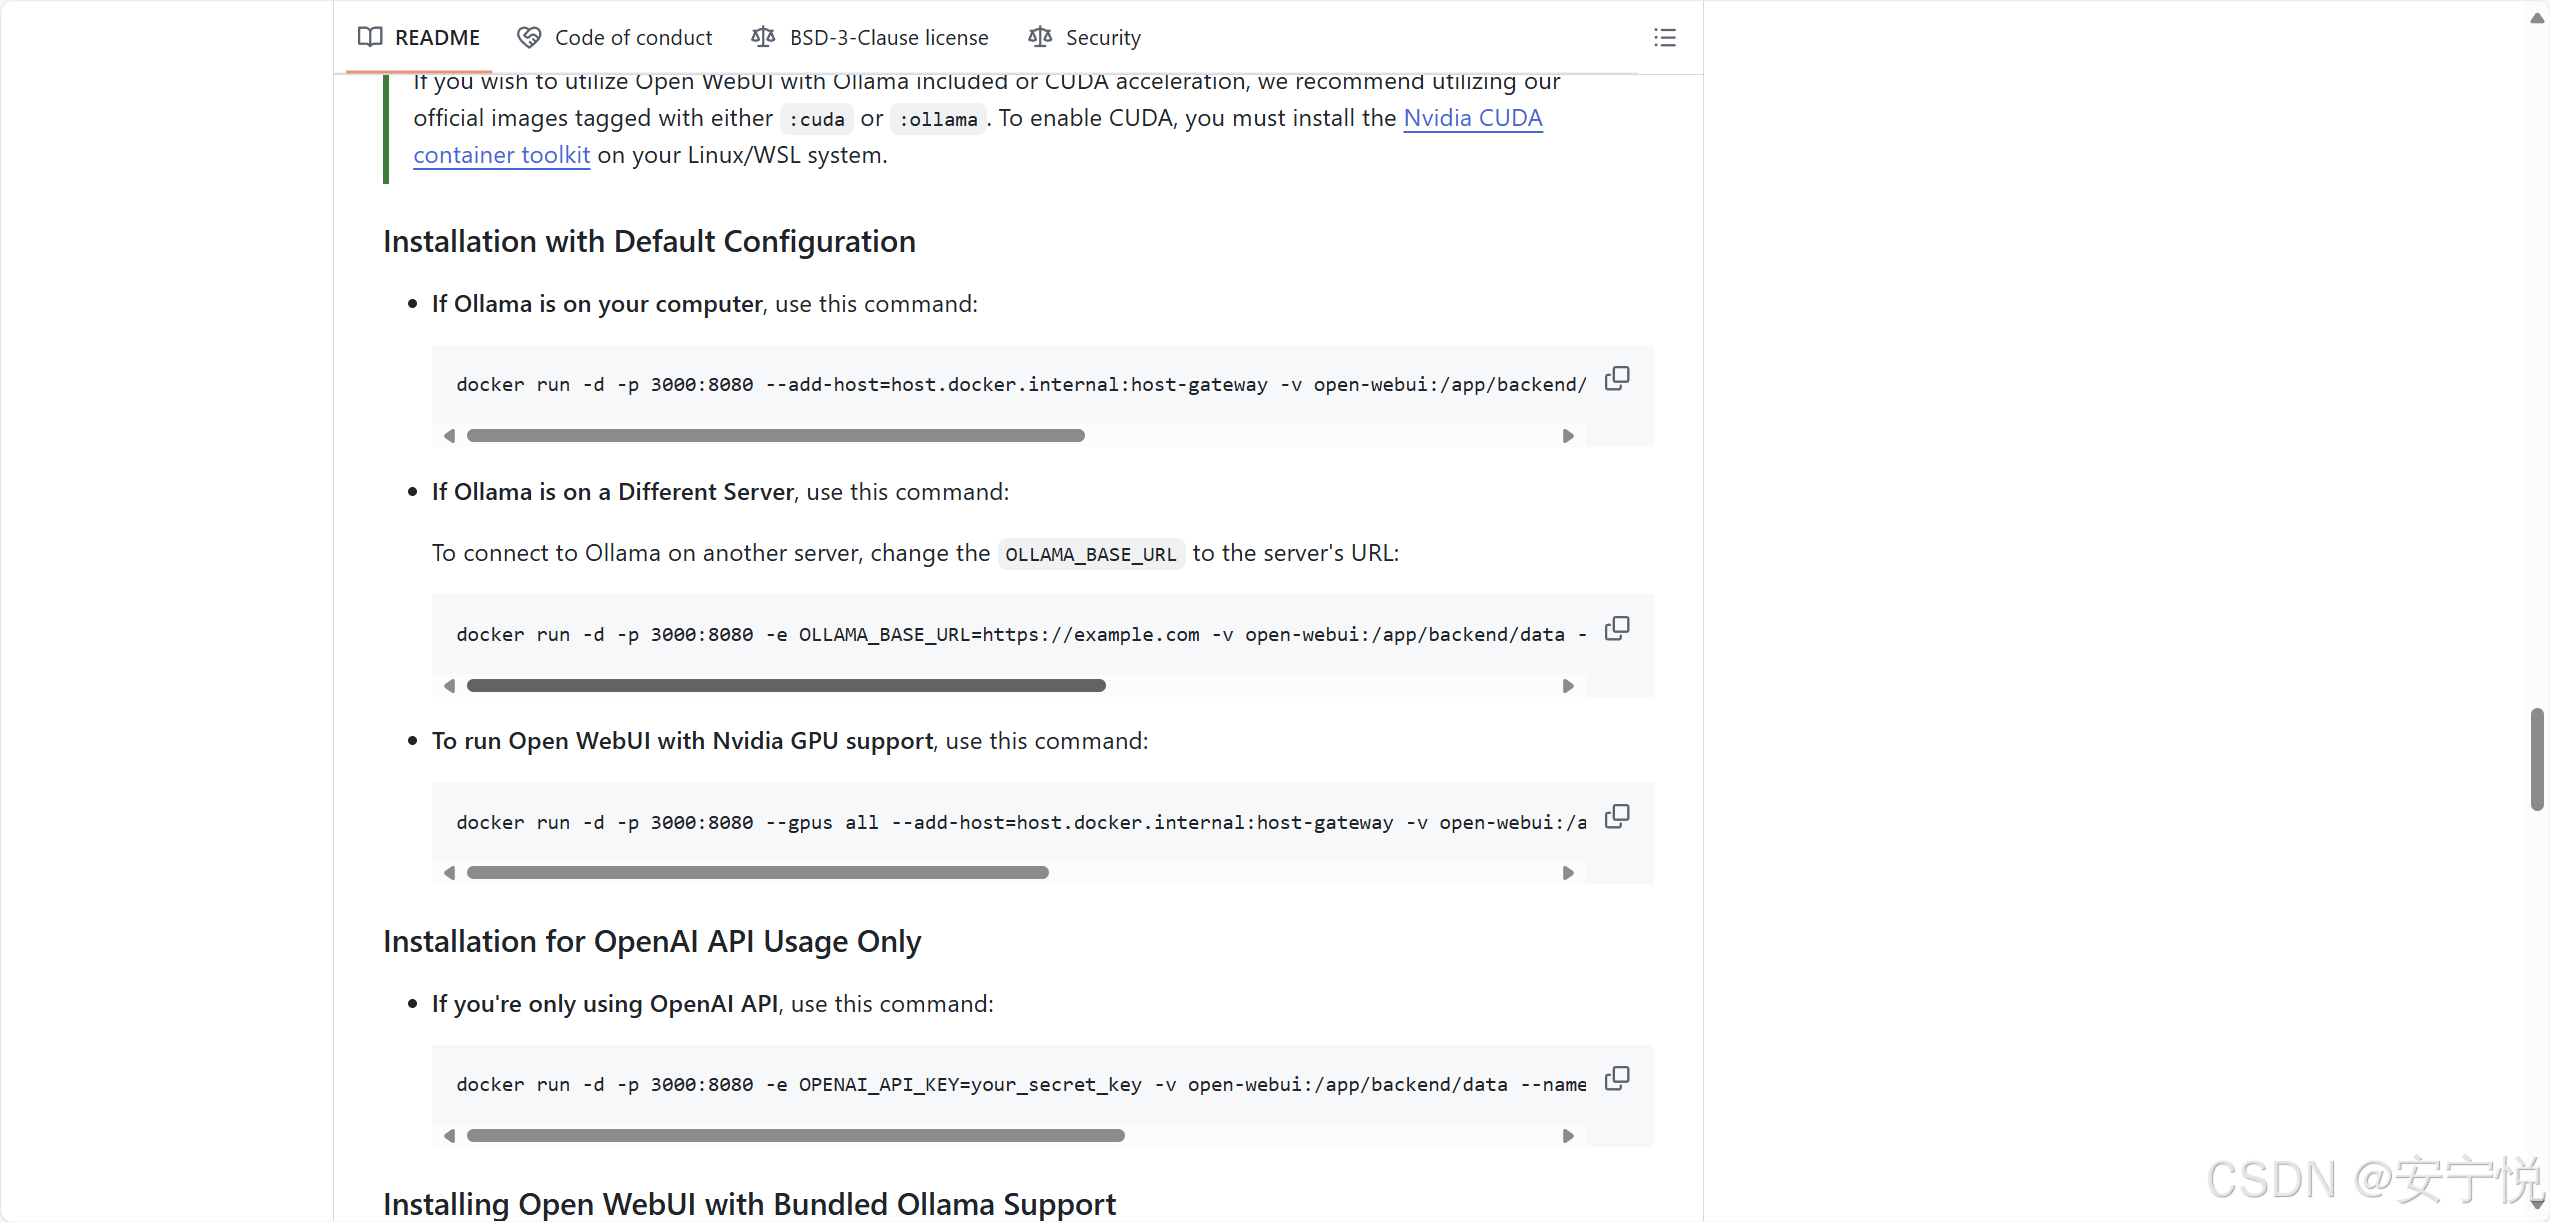Copy the --gpus all docker command

1617,817
